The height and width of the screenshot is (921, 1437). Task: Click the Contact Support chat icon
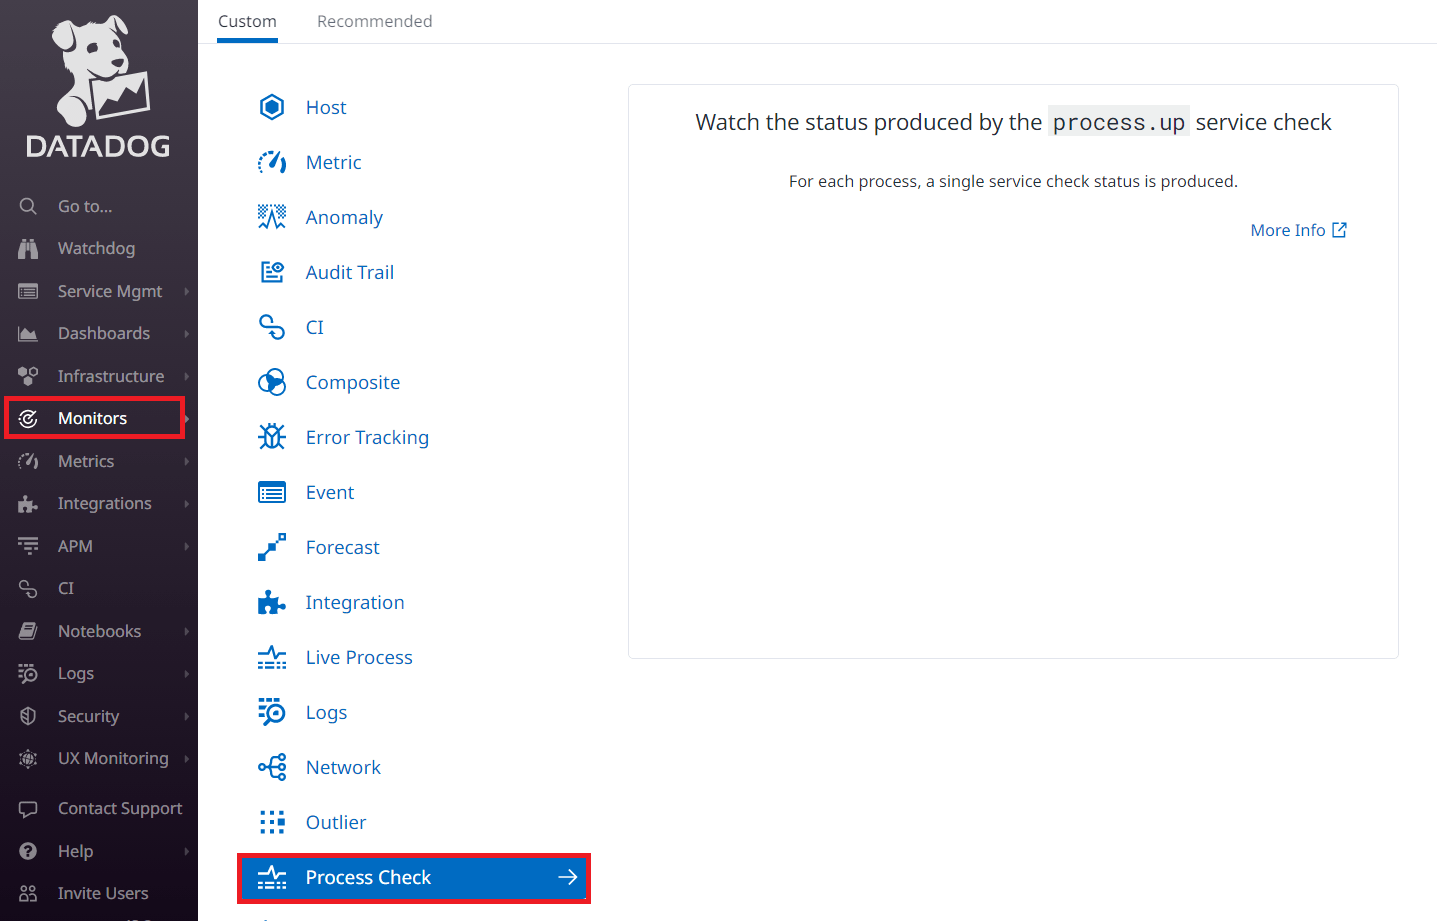[x=28, y=808]
